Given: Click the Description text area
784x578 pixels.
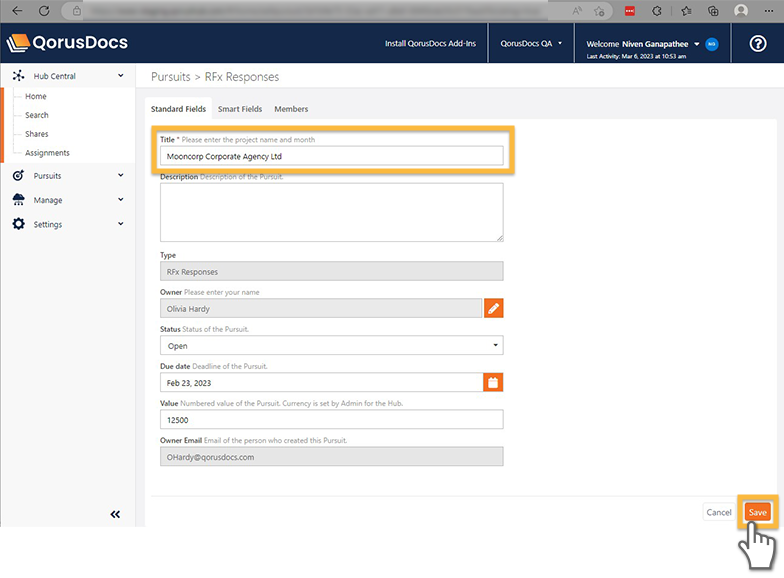Looking at the screenshot, I should (x=332, y=212).
